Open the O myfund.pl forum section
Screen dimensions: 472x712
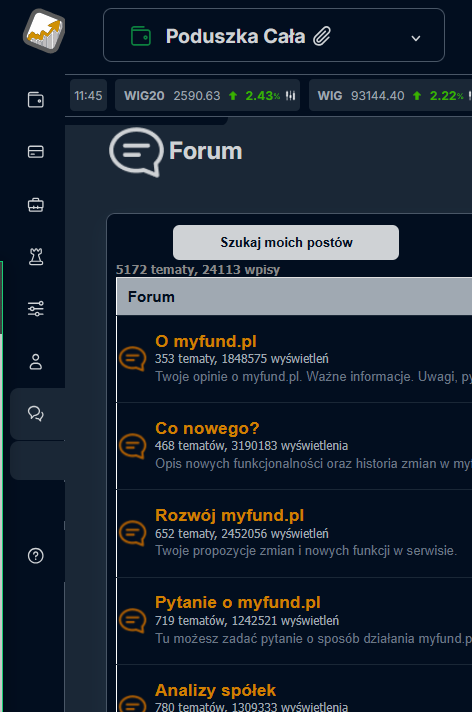click(x=206, y=341)
